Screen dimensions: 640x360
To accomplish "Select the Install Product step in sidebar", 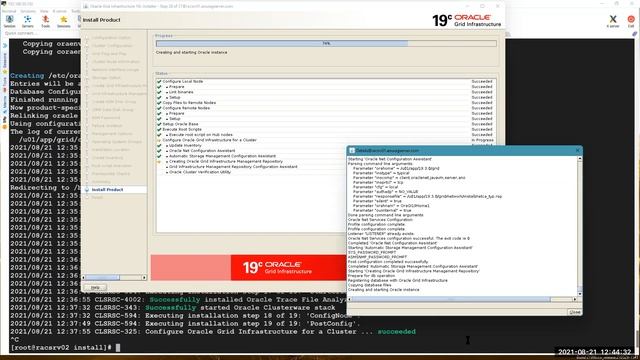I will click(107, 190).
